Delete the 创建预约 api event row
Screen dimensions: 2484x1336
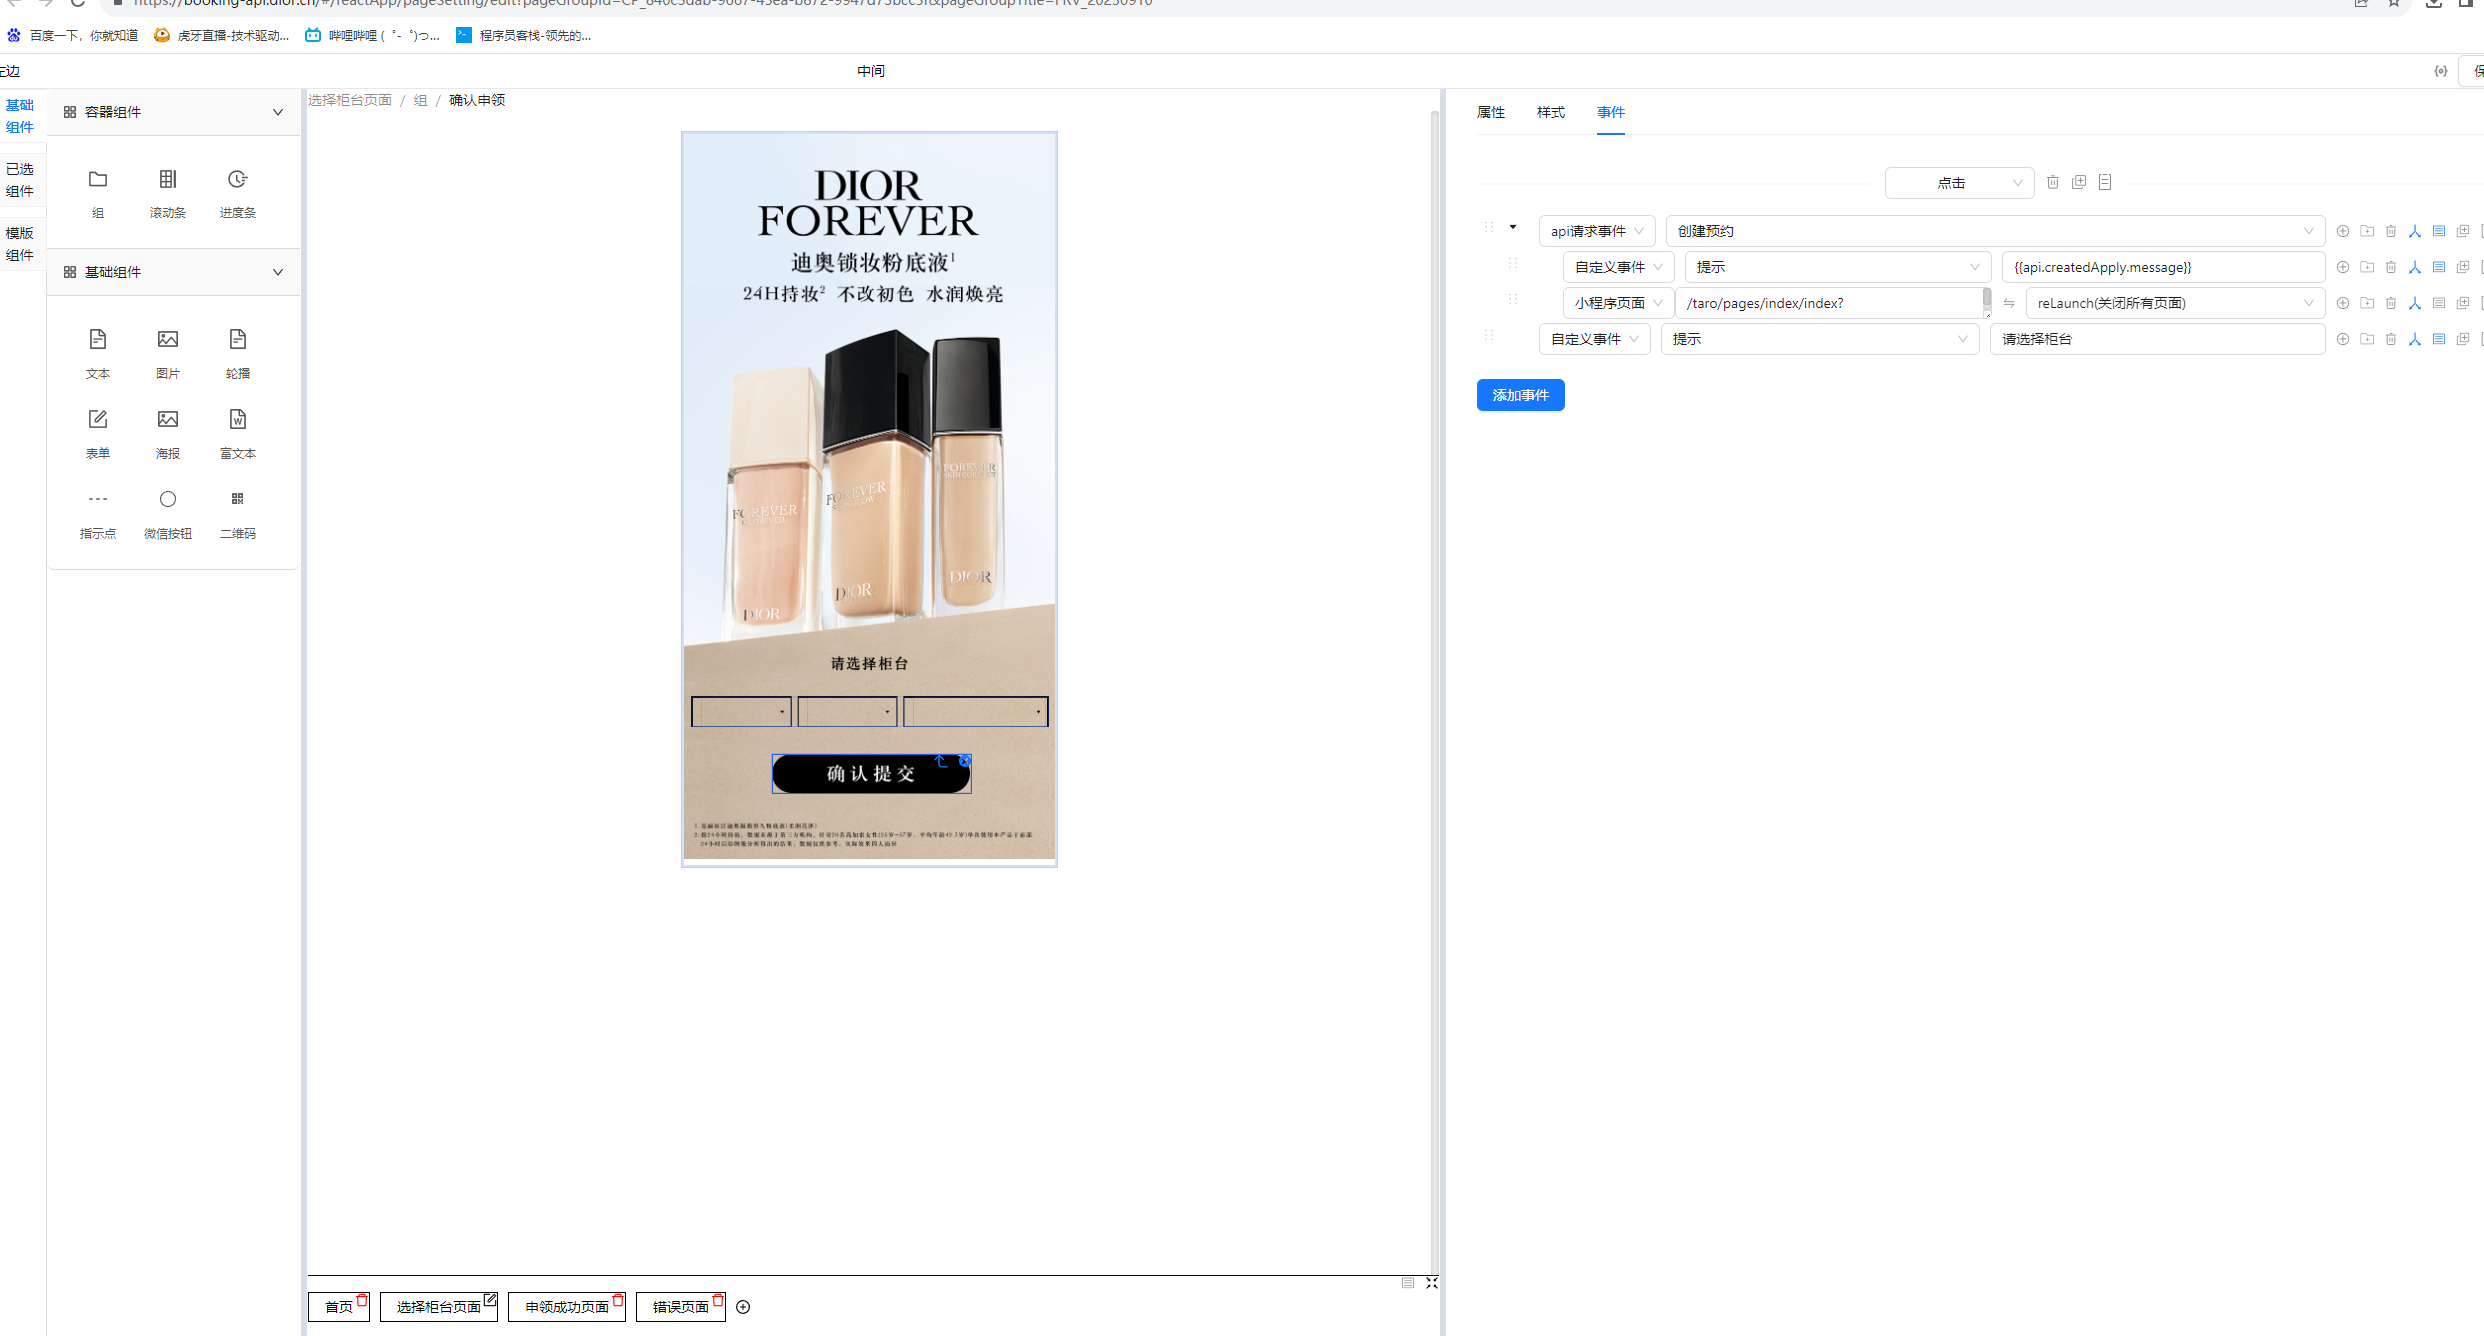[2391, 231]
